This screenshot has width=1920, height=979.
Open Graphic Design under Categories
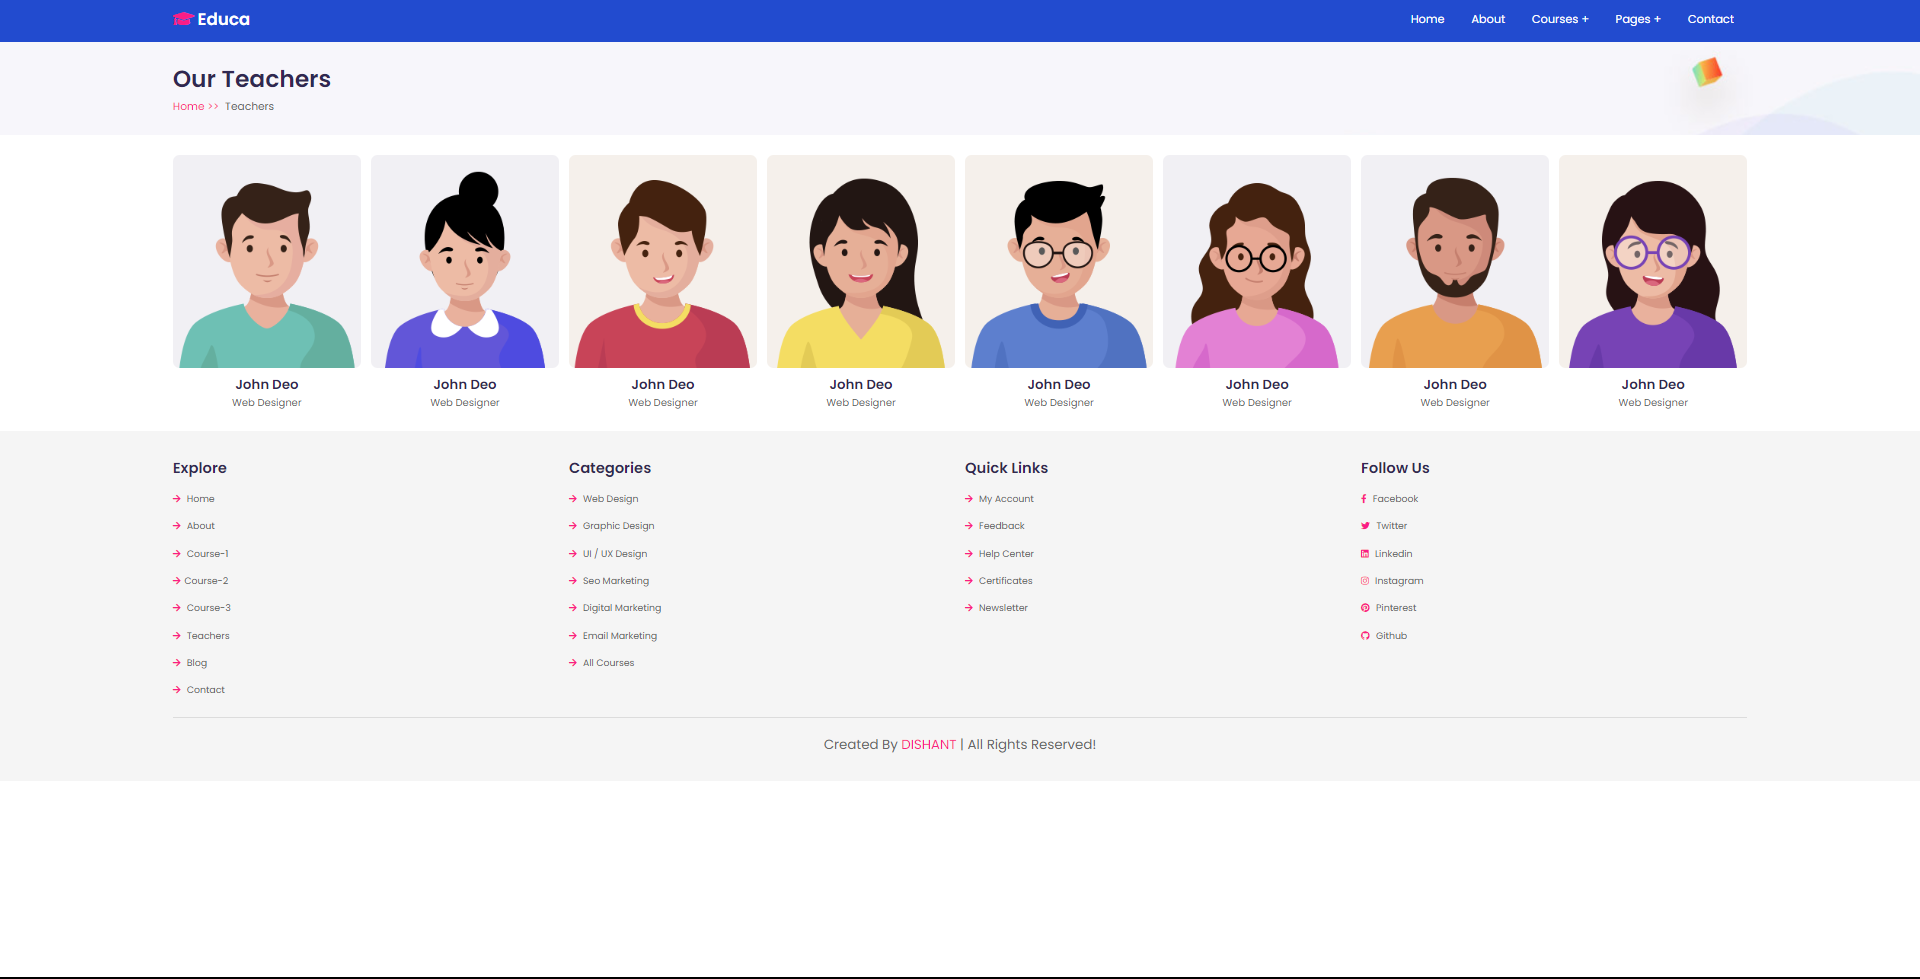(618, 525)
